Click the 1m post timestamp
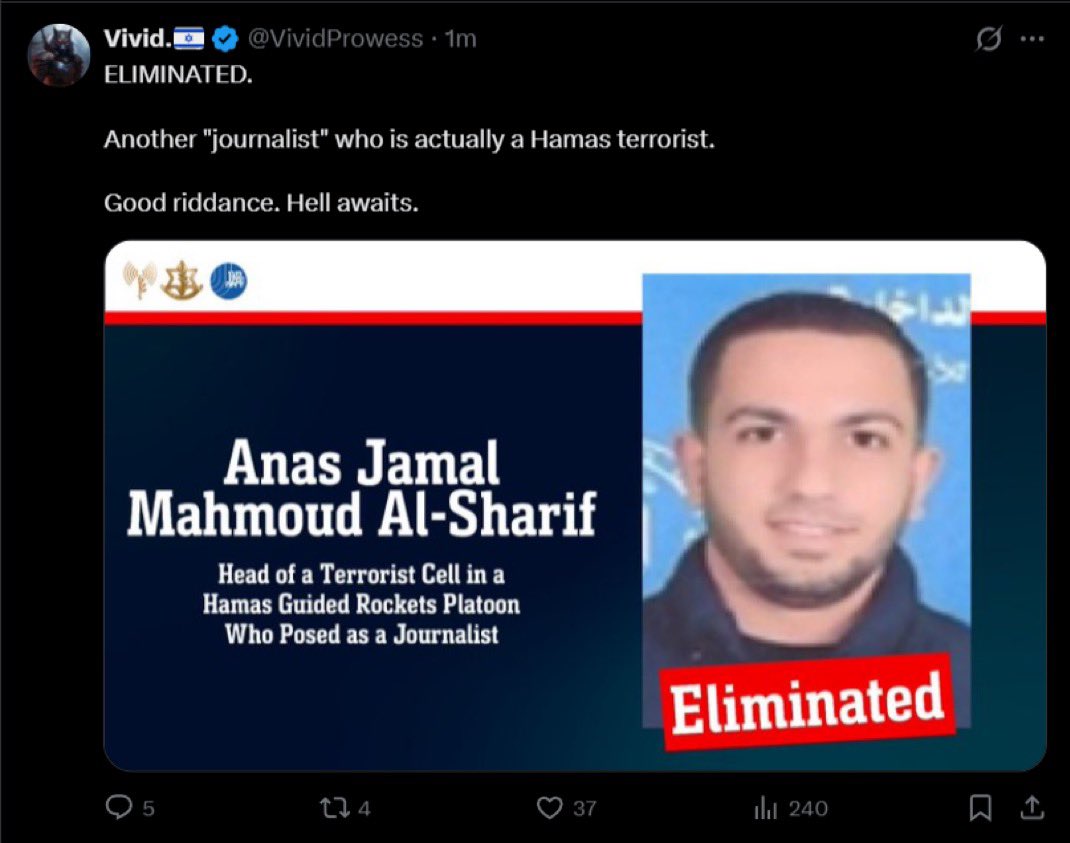 (x=461, y=39)
